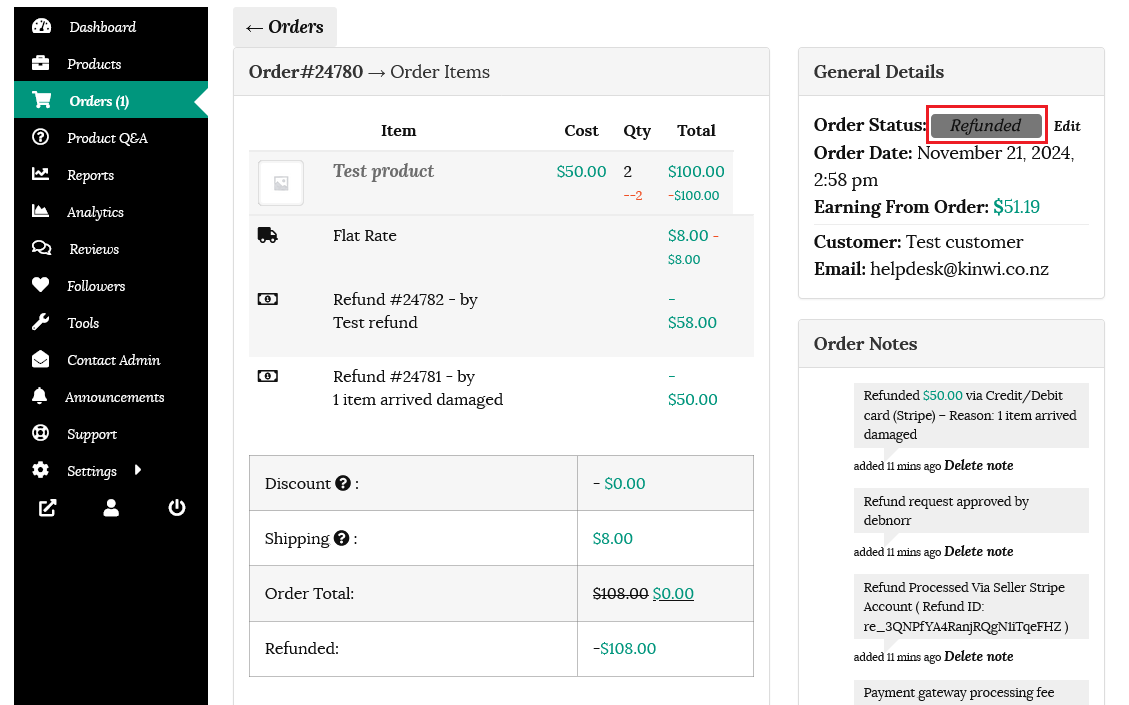Open Product Q&A section

107,138
